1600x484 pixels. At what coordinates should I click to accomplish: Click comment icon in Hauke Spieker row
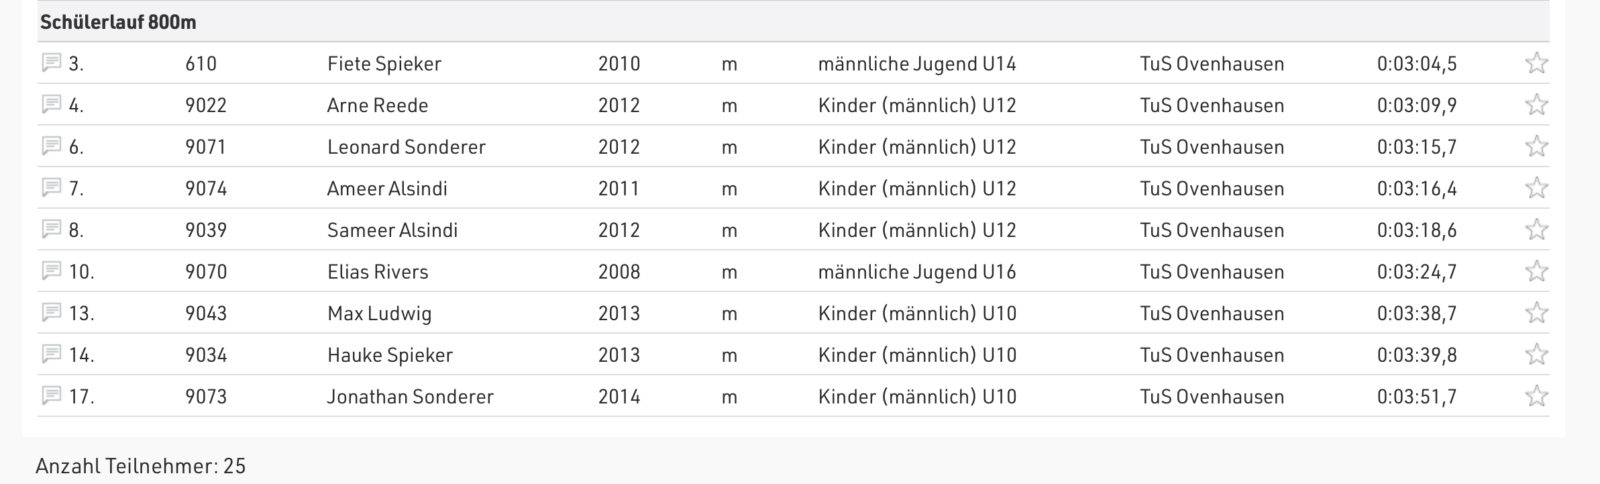click(51, 354)
